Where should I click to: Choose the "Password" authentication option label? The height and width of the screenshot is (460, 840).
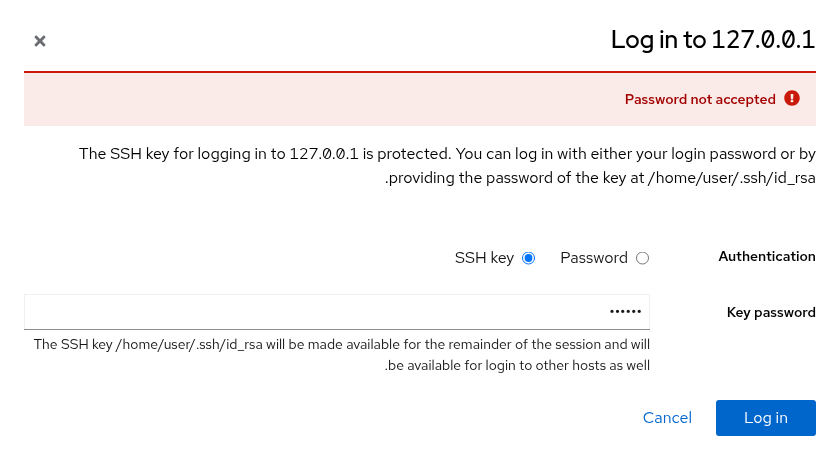[x=594, y=258]
